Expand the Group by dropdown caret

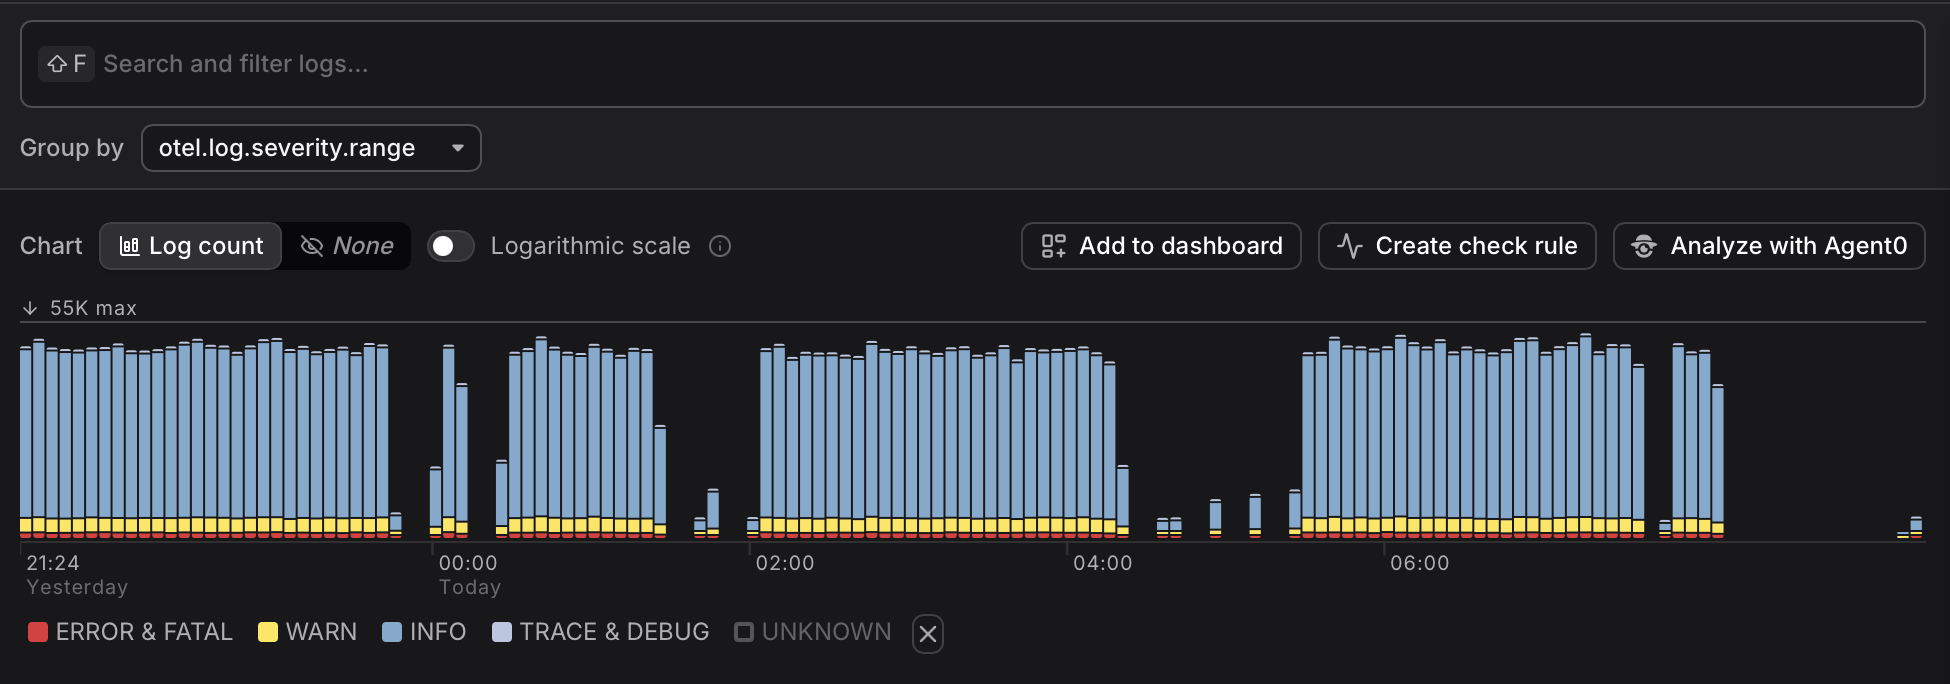tap(458, 148)
